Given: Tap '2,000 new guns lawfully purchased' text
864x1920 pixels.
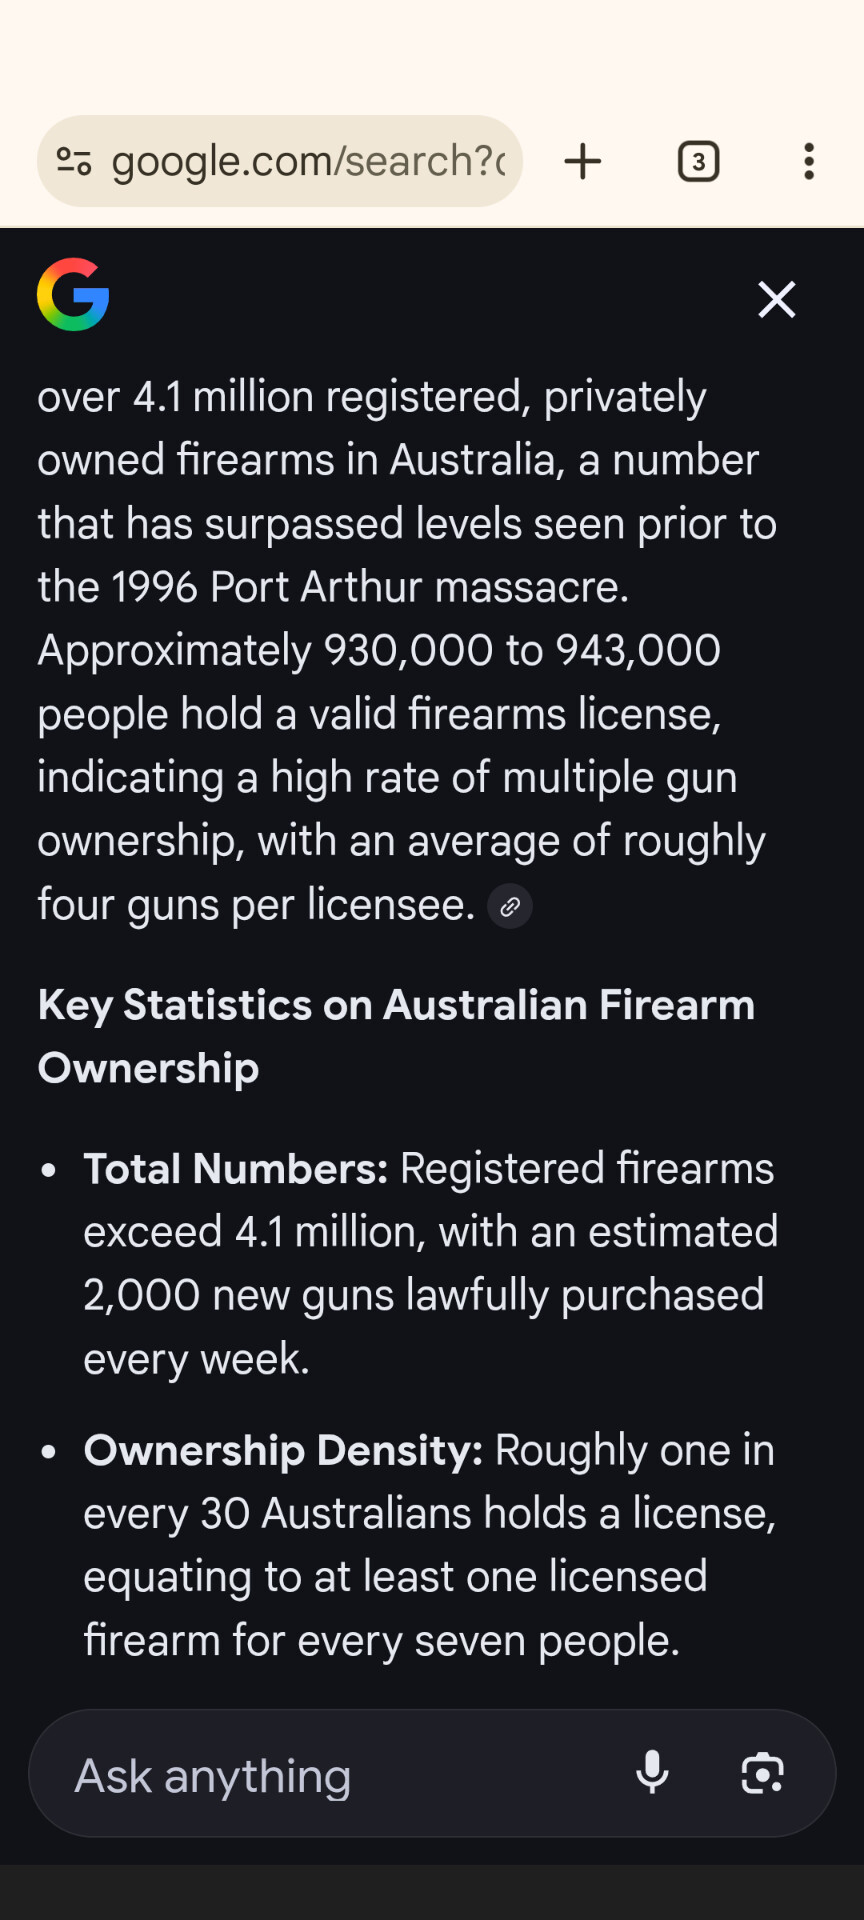Looking at the screenshot, I should 424,1296.
